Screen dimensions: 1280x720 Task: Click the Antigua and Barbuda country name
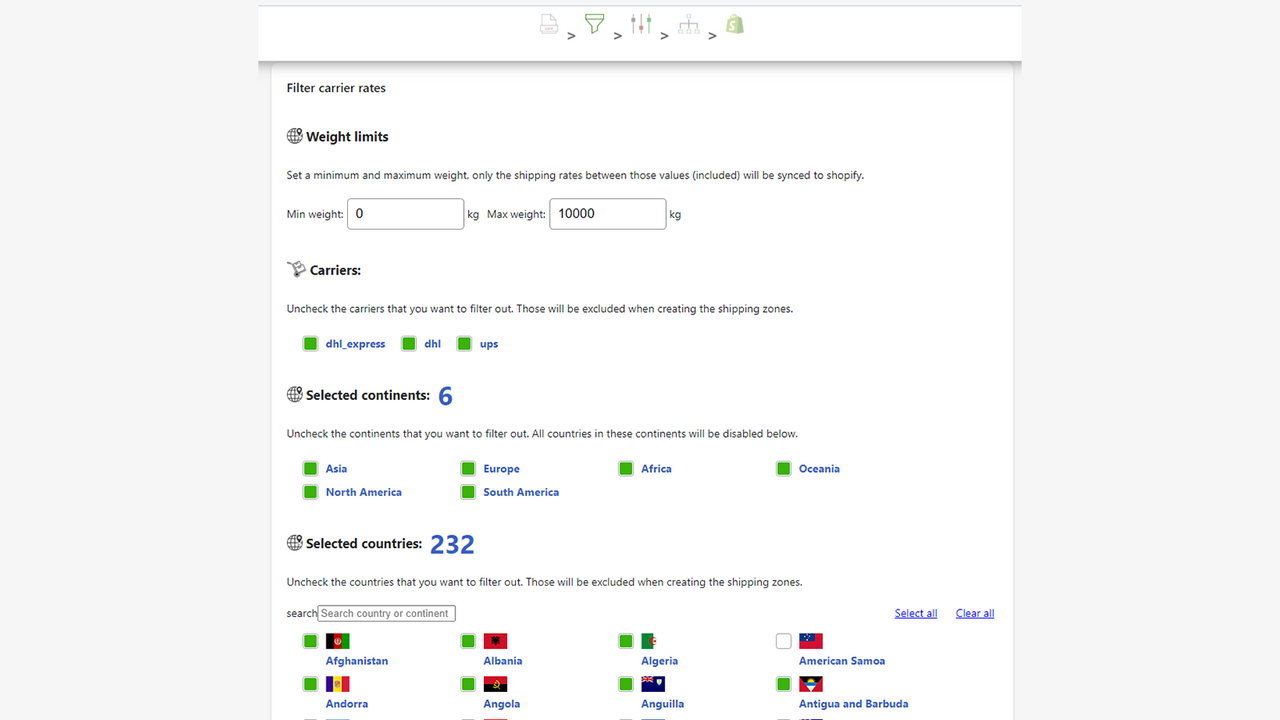pos(854,704)
